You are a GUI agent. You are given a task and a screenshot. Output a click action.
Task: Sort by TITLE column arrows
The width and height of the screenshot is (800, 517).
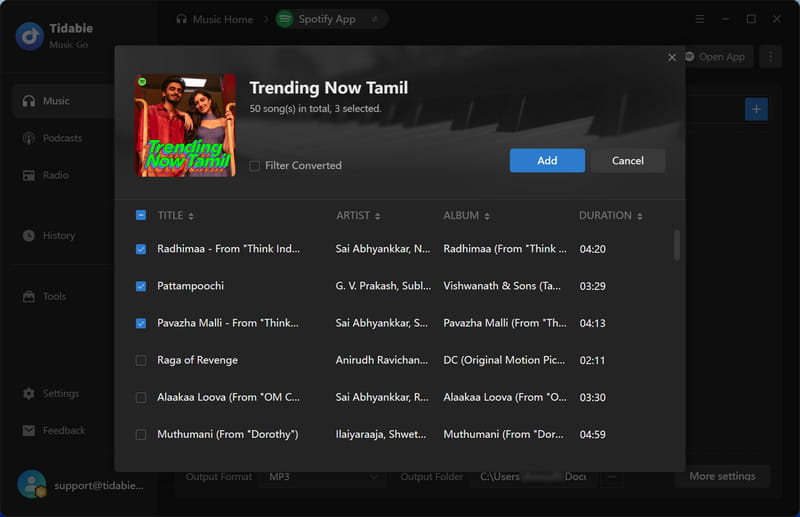191,216
